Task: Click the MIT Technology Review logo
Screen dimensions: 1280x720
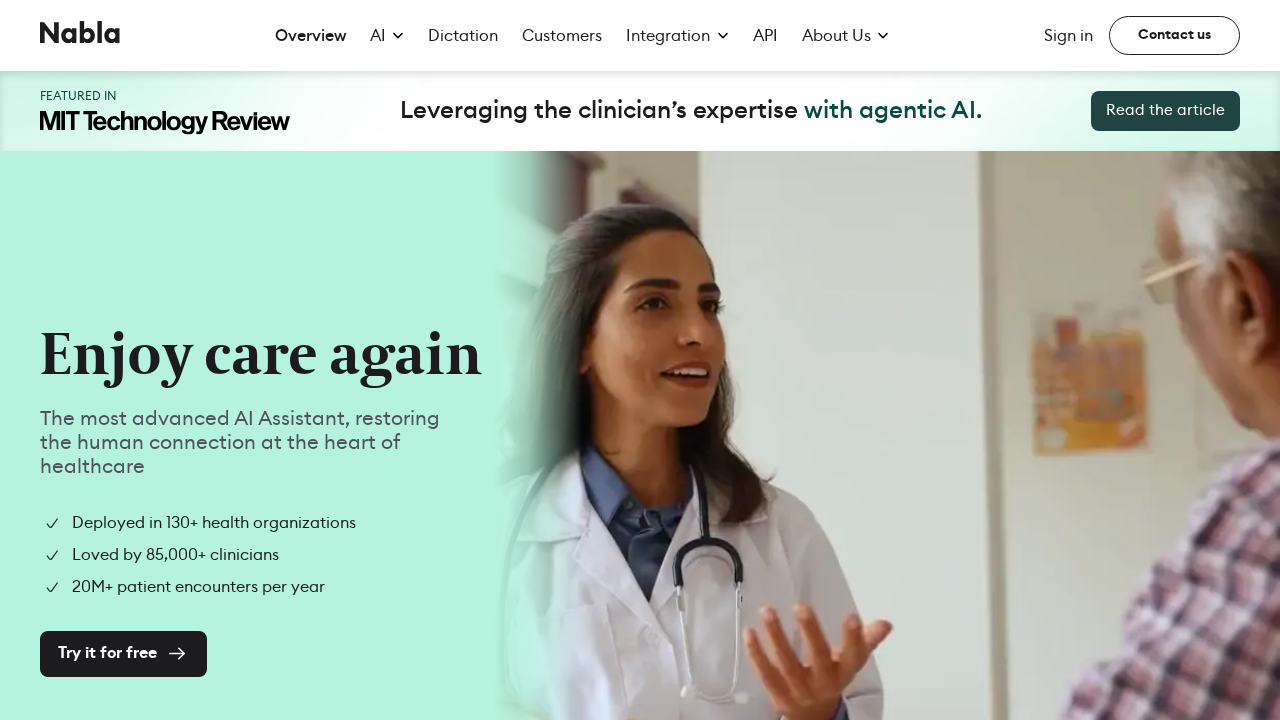Action: [x=165, y=122]
